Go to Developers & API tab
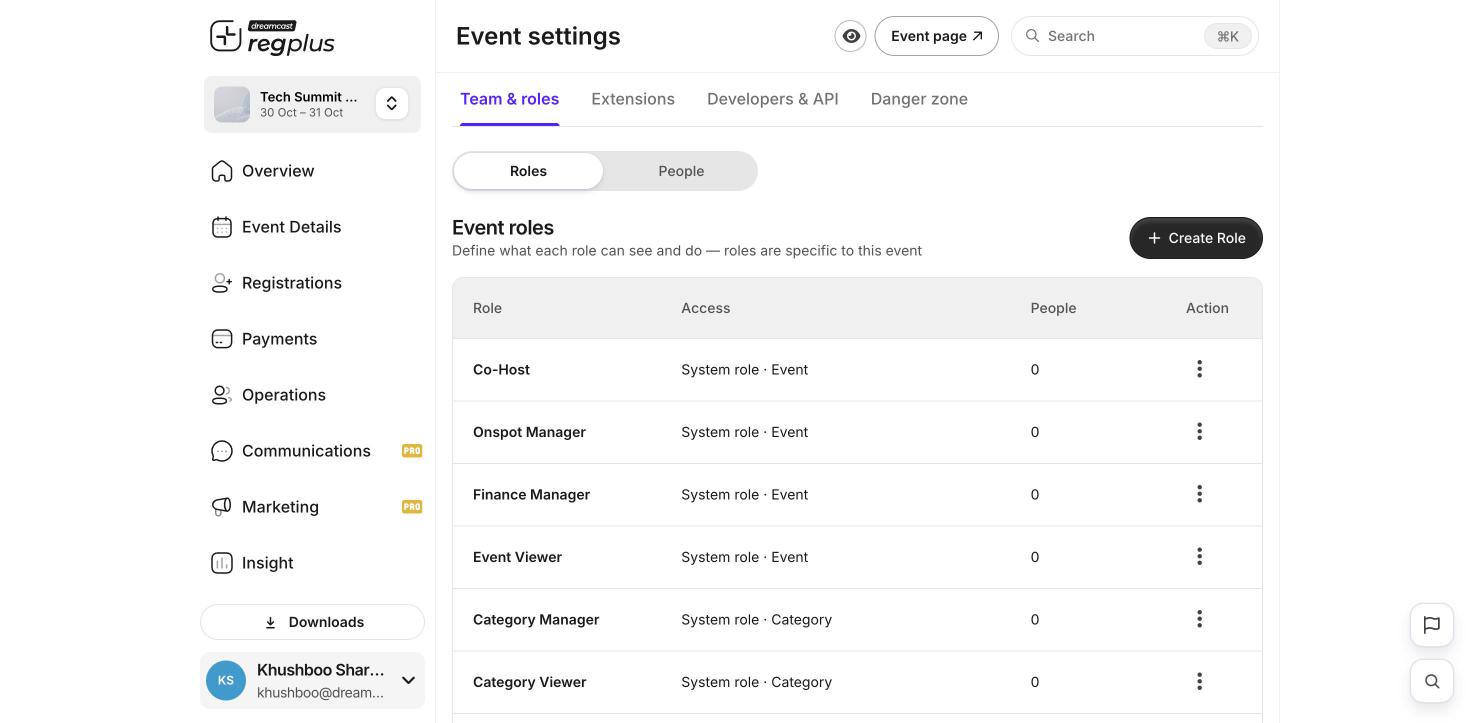1470x723 pixels. [x=773, y=99]
